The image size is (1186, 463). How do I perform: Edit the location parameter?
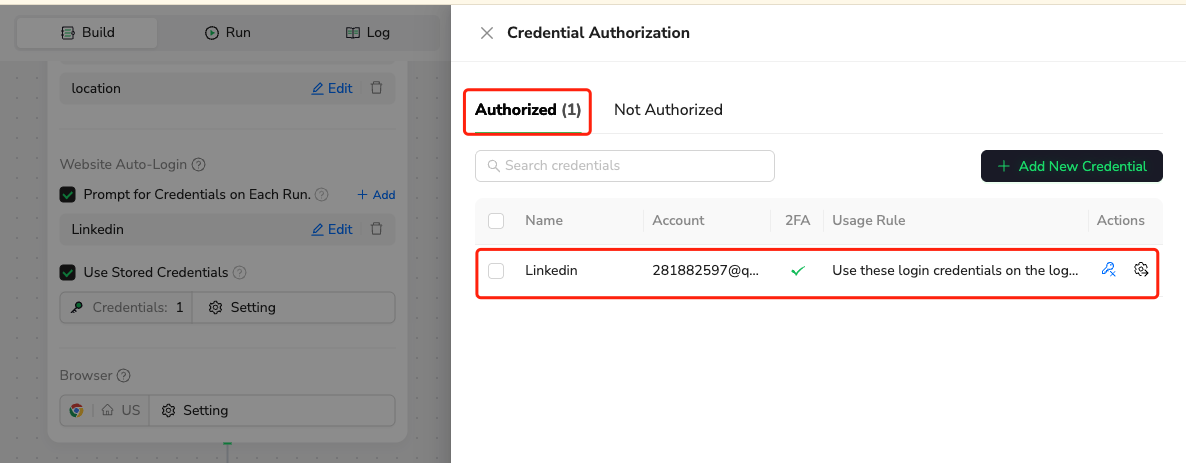pyautogui.click(x=332, y=88)
